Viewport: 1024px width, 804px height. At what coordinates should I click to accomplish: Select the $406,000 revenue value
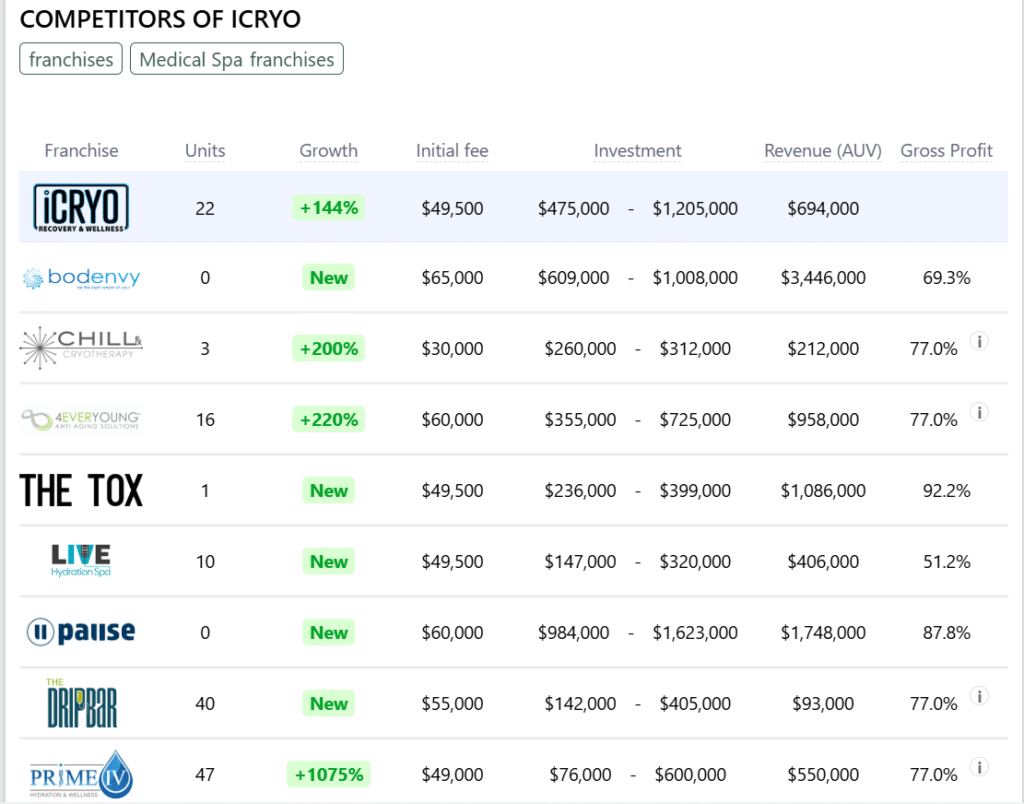823,562
